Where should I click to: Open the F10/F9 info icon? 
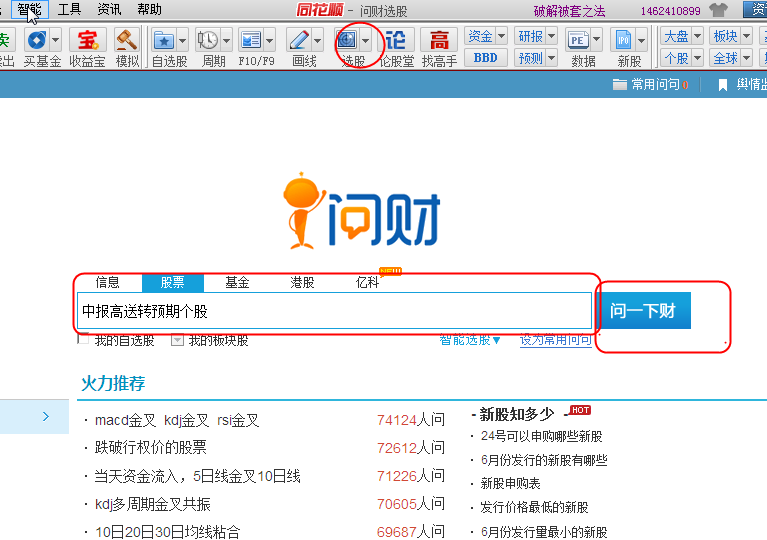[x=251, y=40]
